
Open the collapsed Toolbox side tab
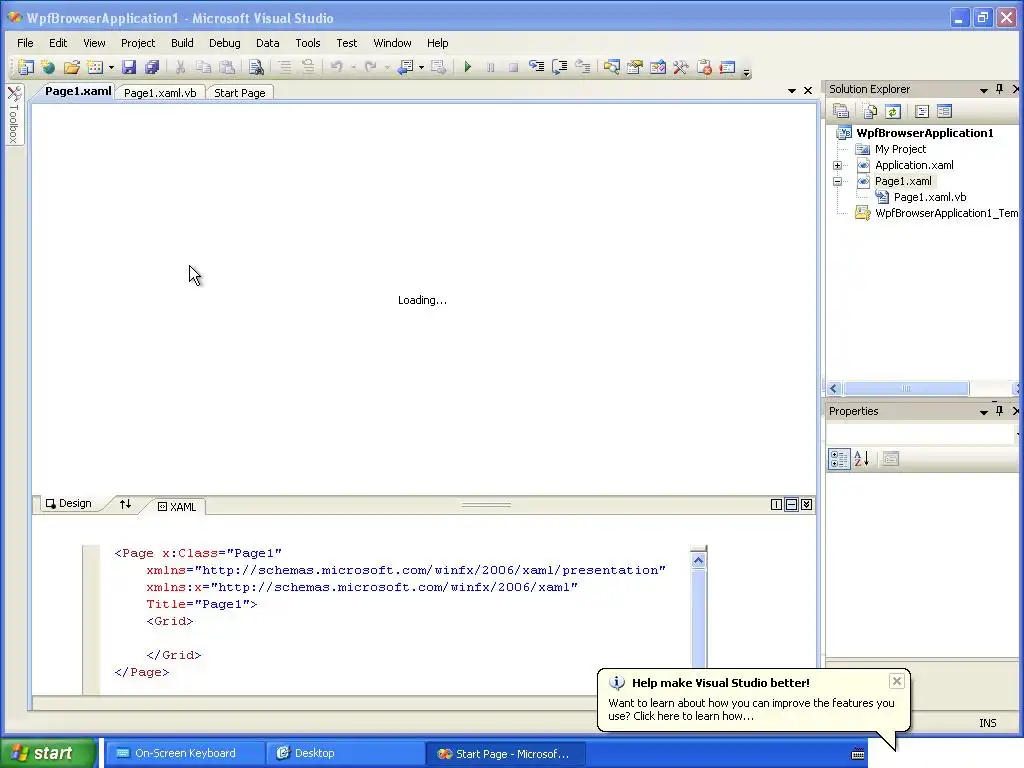coord(14,116)
